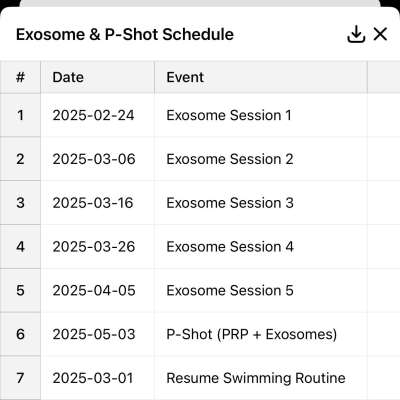Click the Exosome Session 3 cell
This screenshot has width=400, height=400.
coord(261,203)
